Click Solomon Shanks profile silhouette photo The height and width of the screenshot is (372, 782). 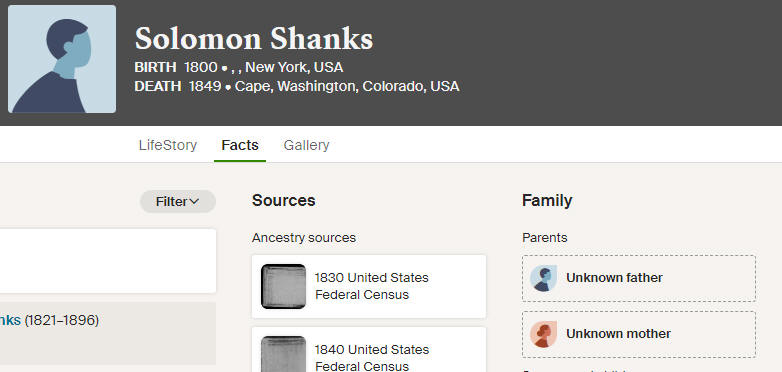62,59
